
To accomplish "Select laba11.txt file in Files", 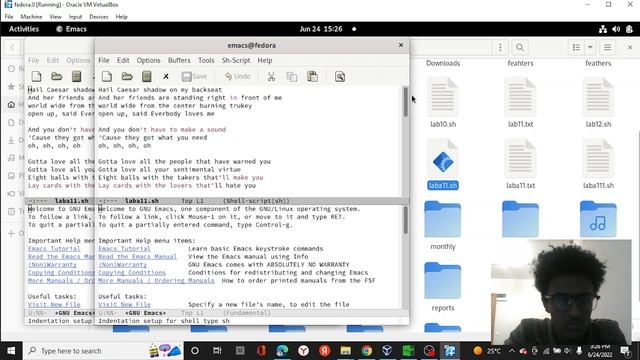I will point(520,164).
